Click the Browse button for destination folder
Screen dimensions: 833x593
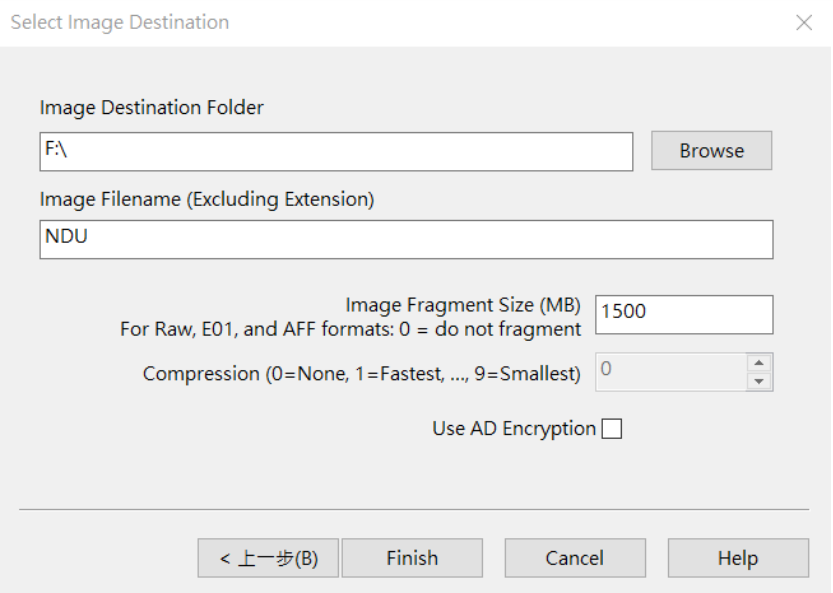(x=711, y=151)
